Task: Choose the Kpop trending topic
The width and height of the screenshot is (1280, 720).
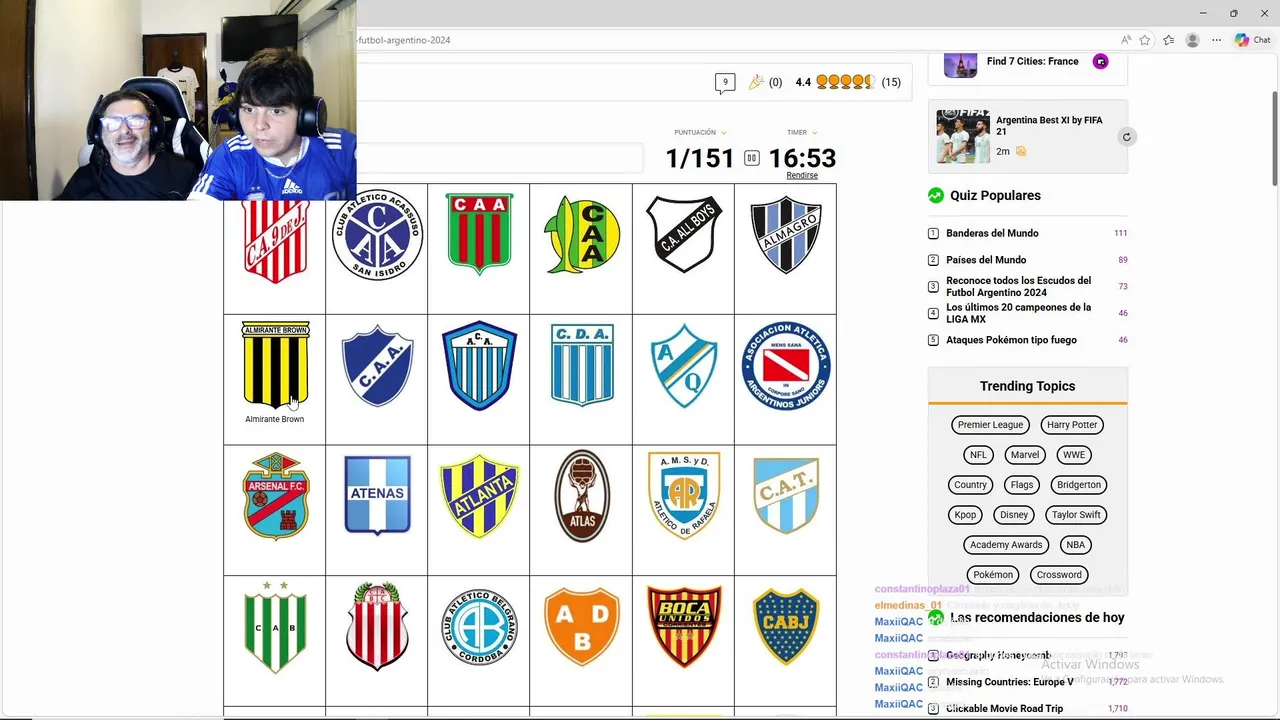Action: pyautogui.click(x=965, y=515)
